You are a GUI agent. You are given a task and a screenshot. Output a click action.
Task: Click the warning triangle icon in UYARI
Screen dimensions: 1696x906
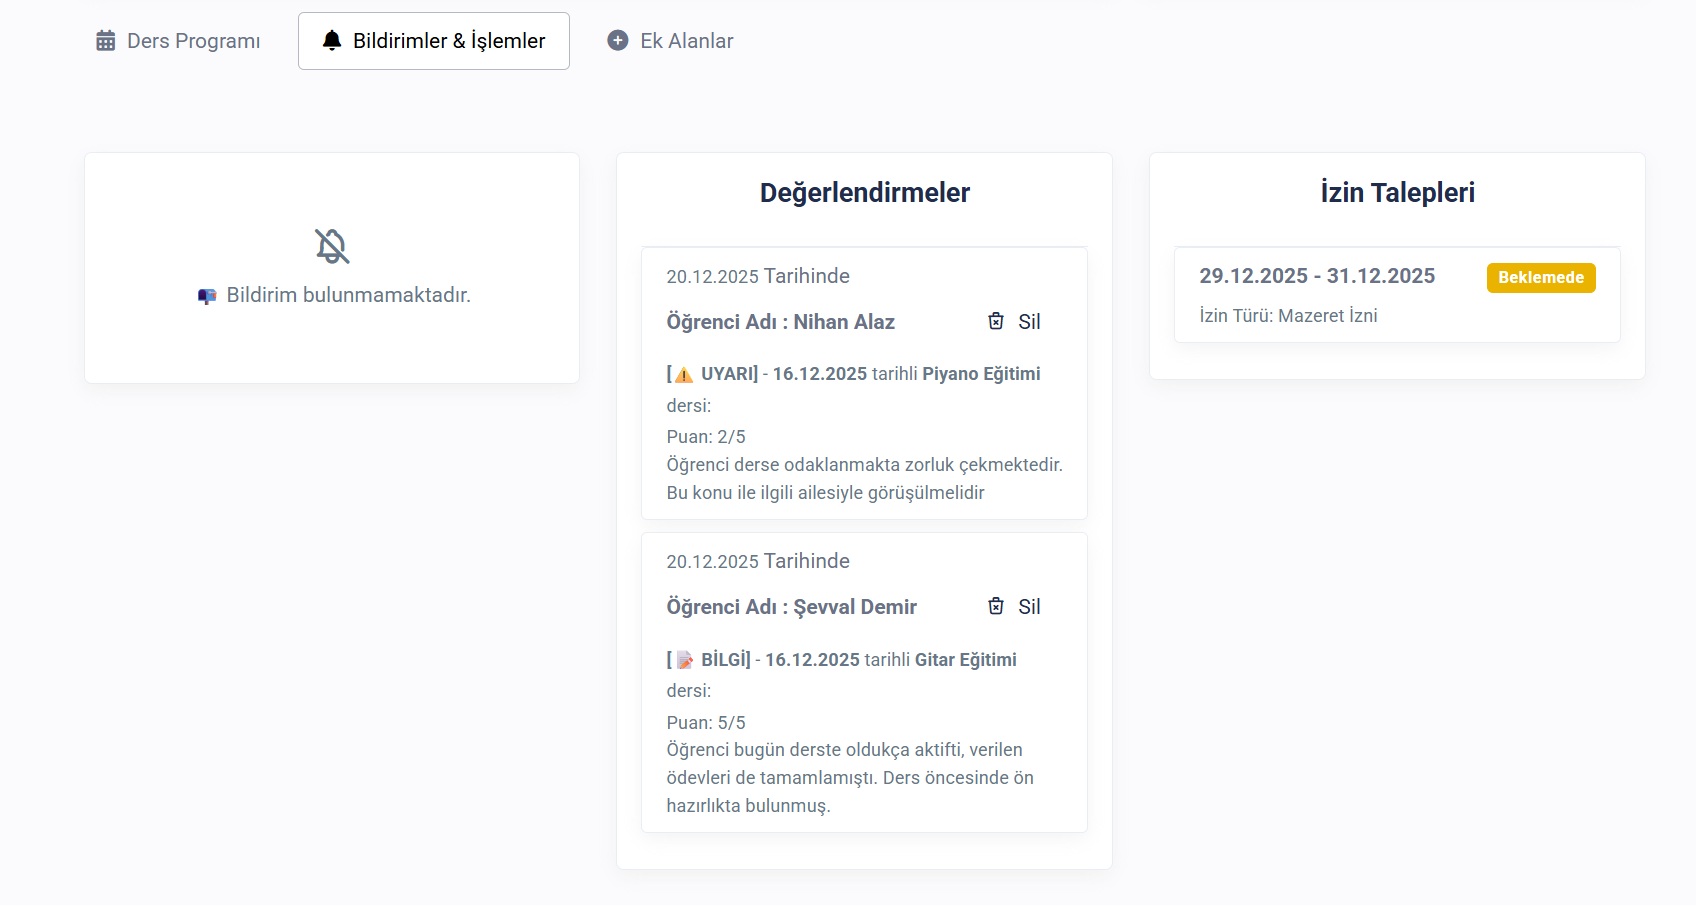(684, 375)
